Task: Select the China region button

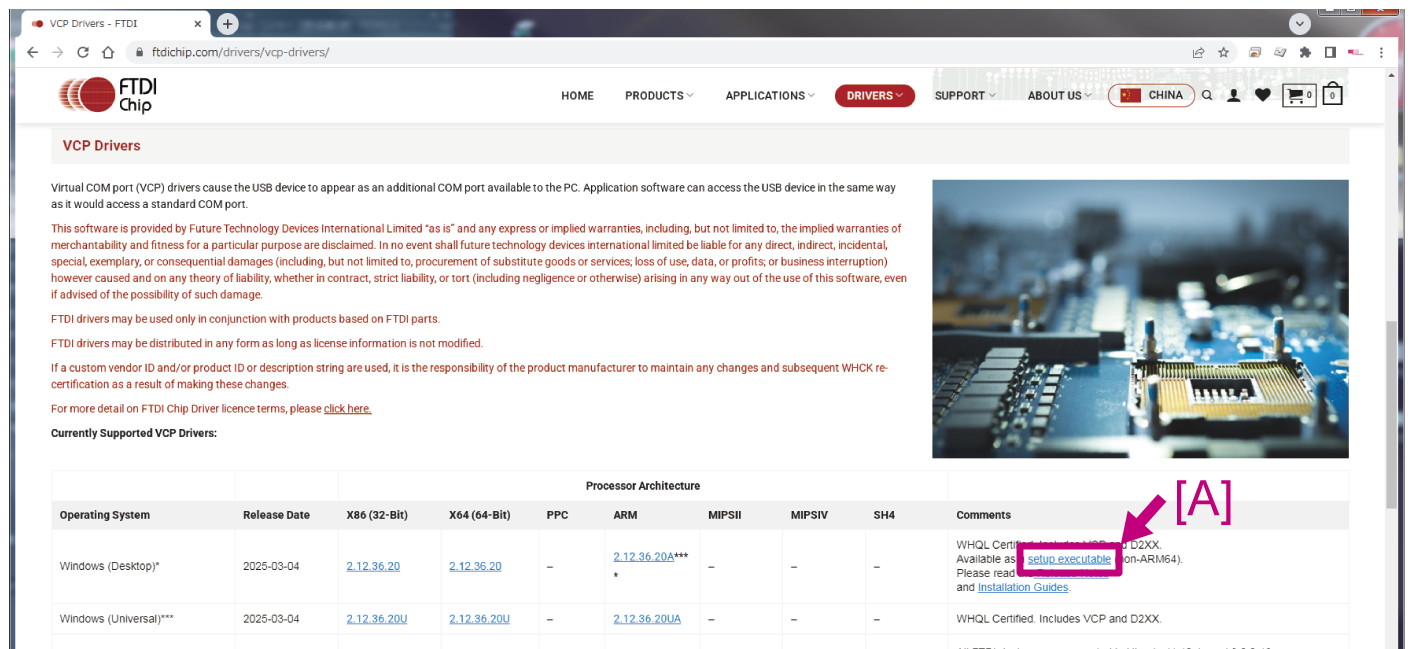Action: (x=1151, y=96)
